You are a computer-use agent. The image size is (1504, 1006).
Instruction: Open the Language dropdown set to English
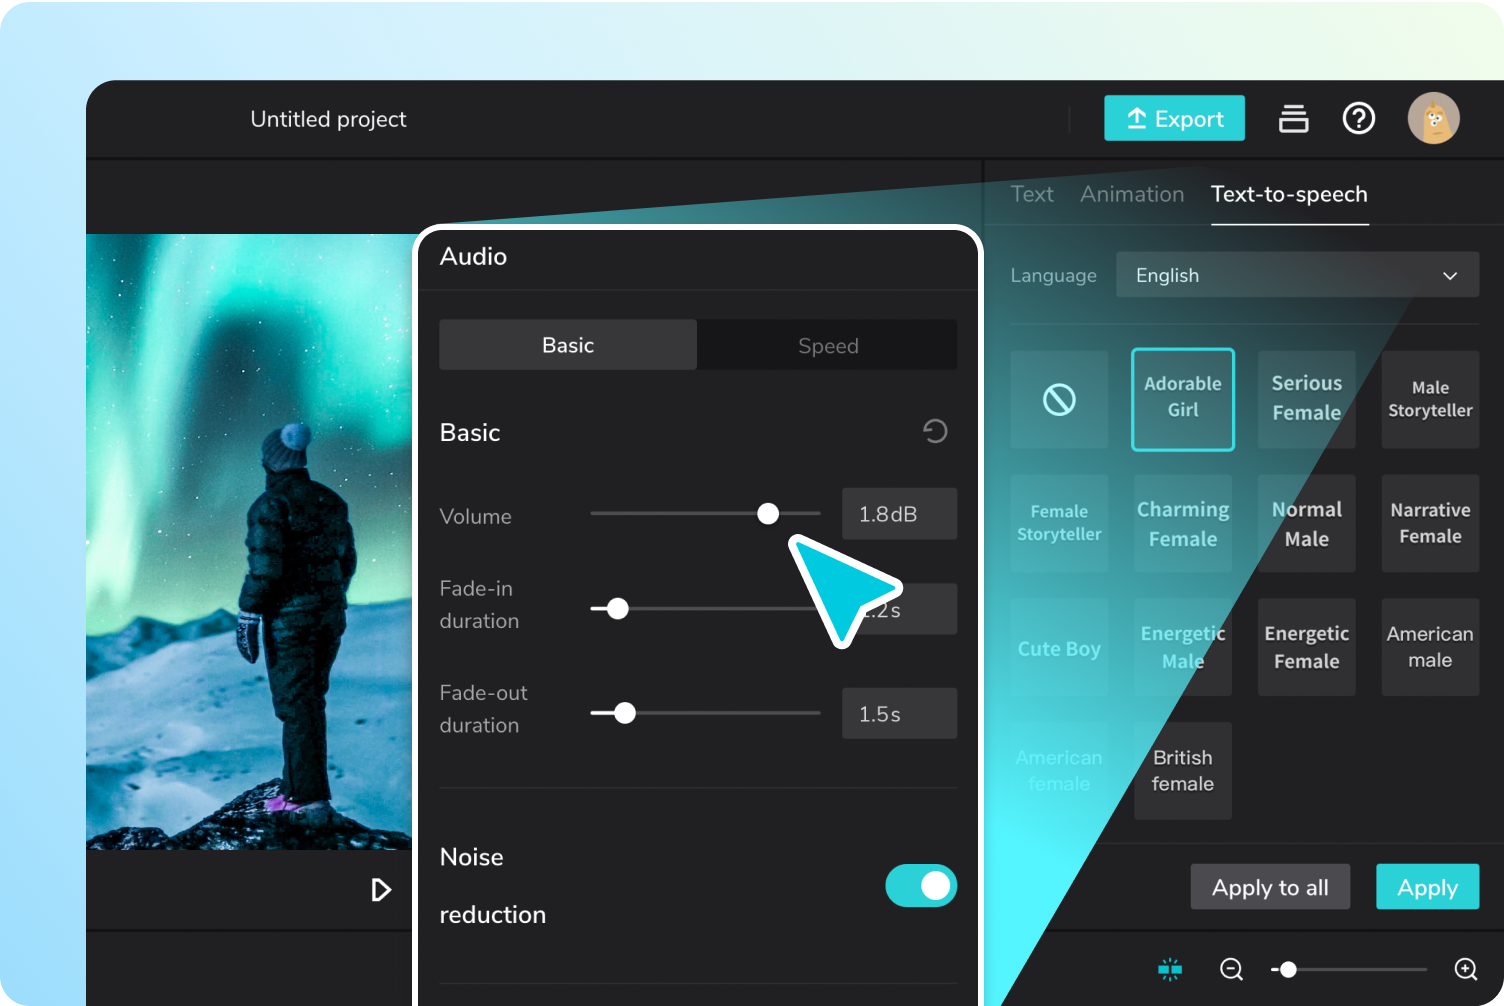1297,275
